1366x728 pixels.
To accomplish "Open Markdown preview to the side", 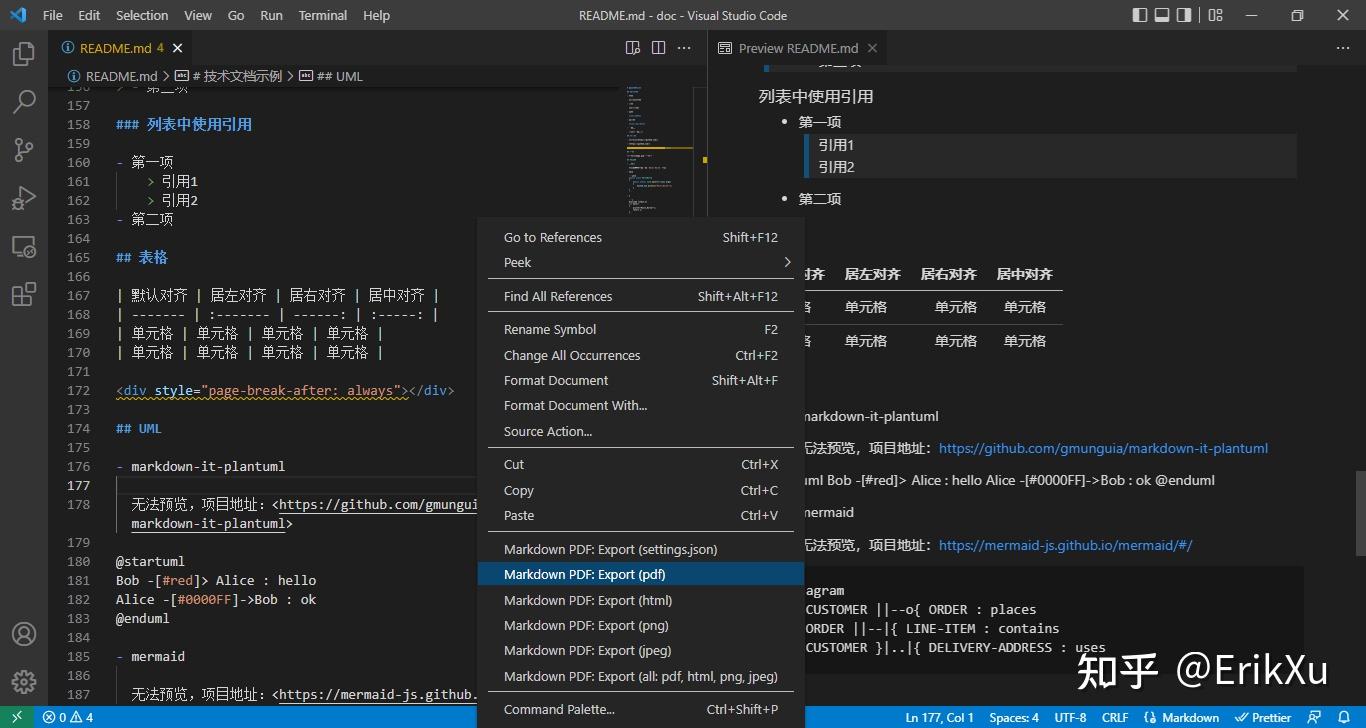I will 632,47.
